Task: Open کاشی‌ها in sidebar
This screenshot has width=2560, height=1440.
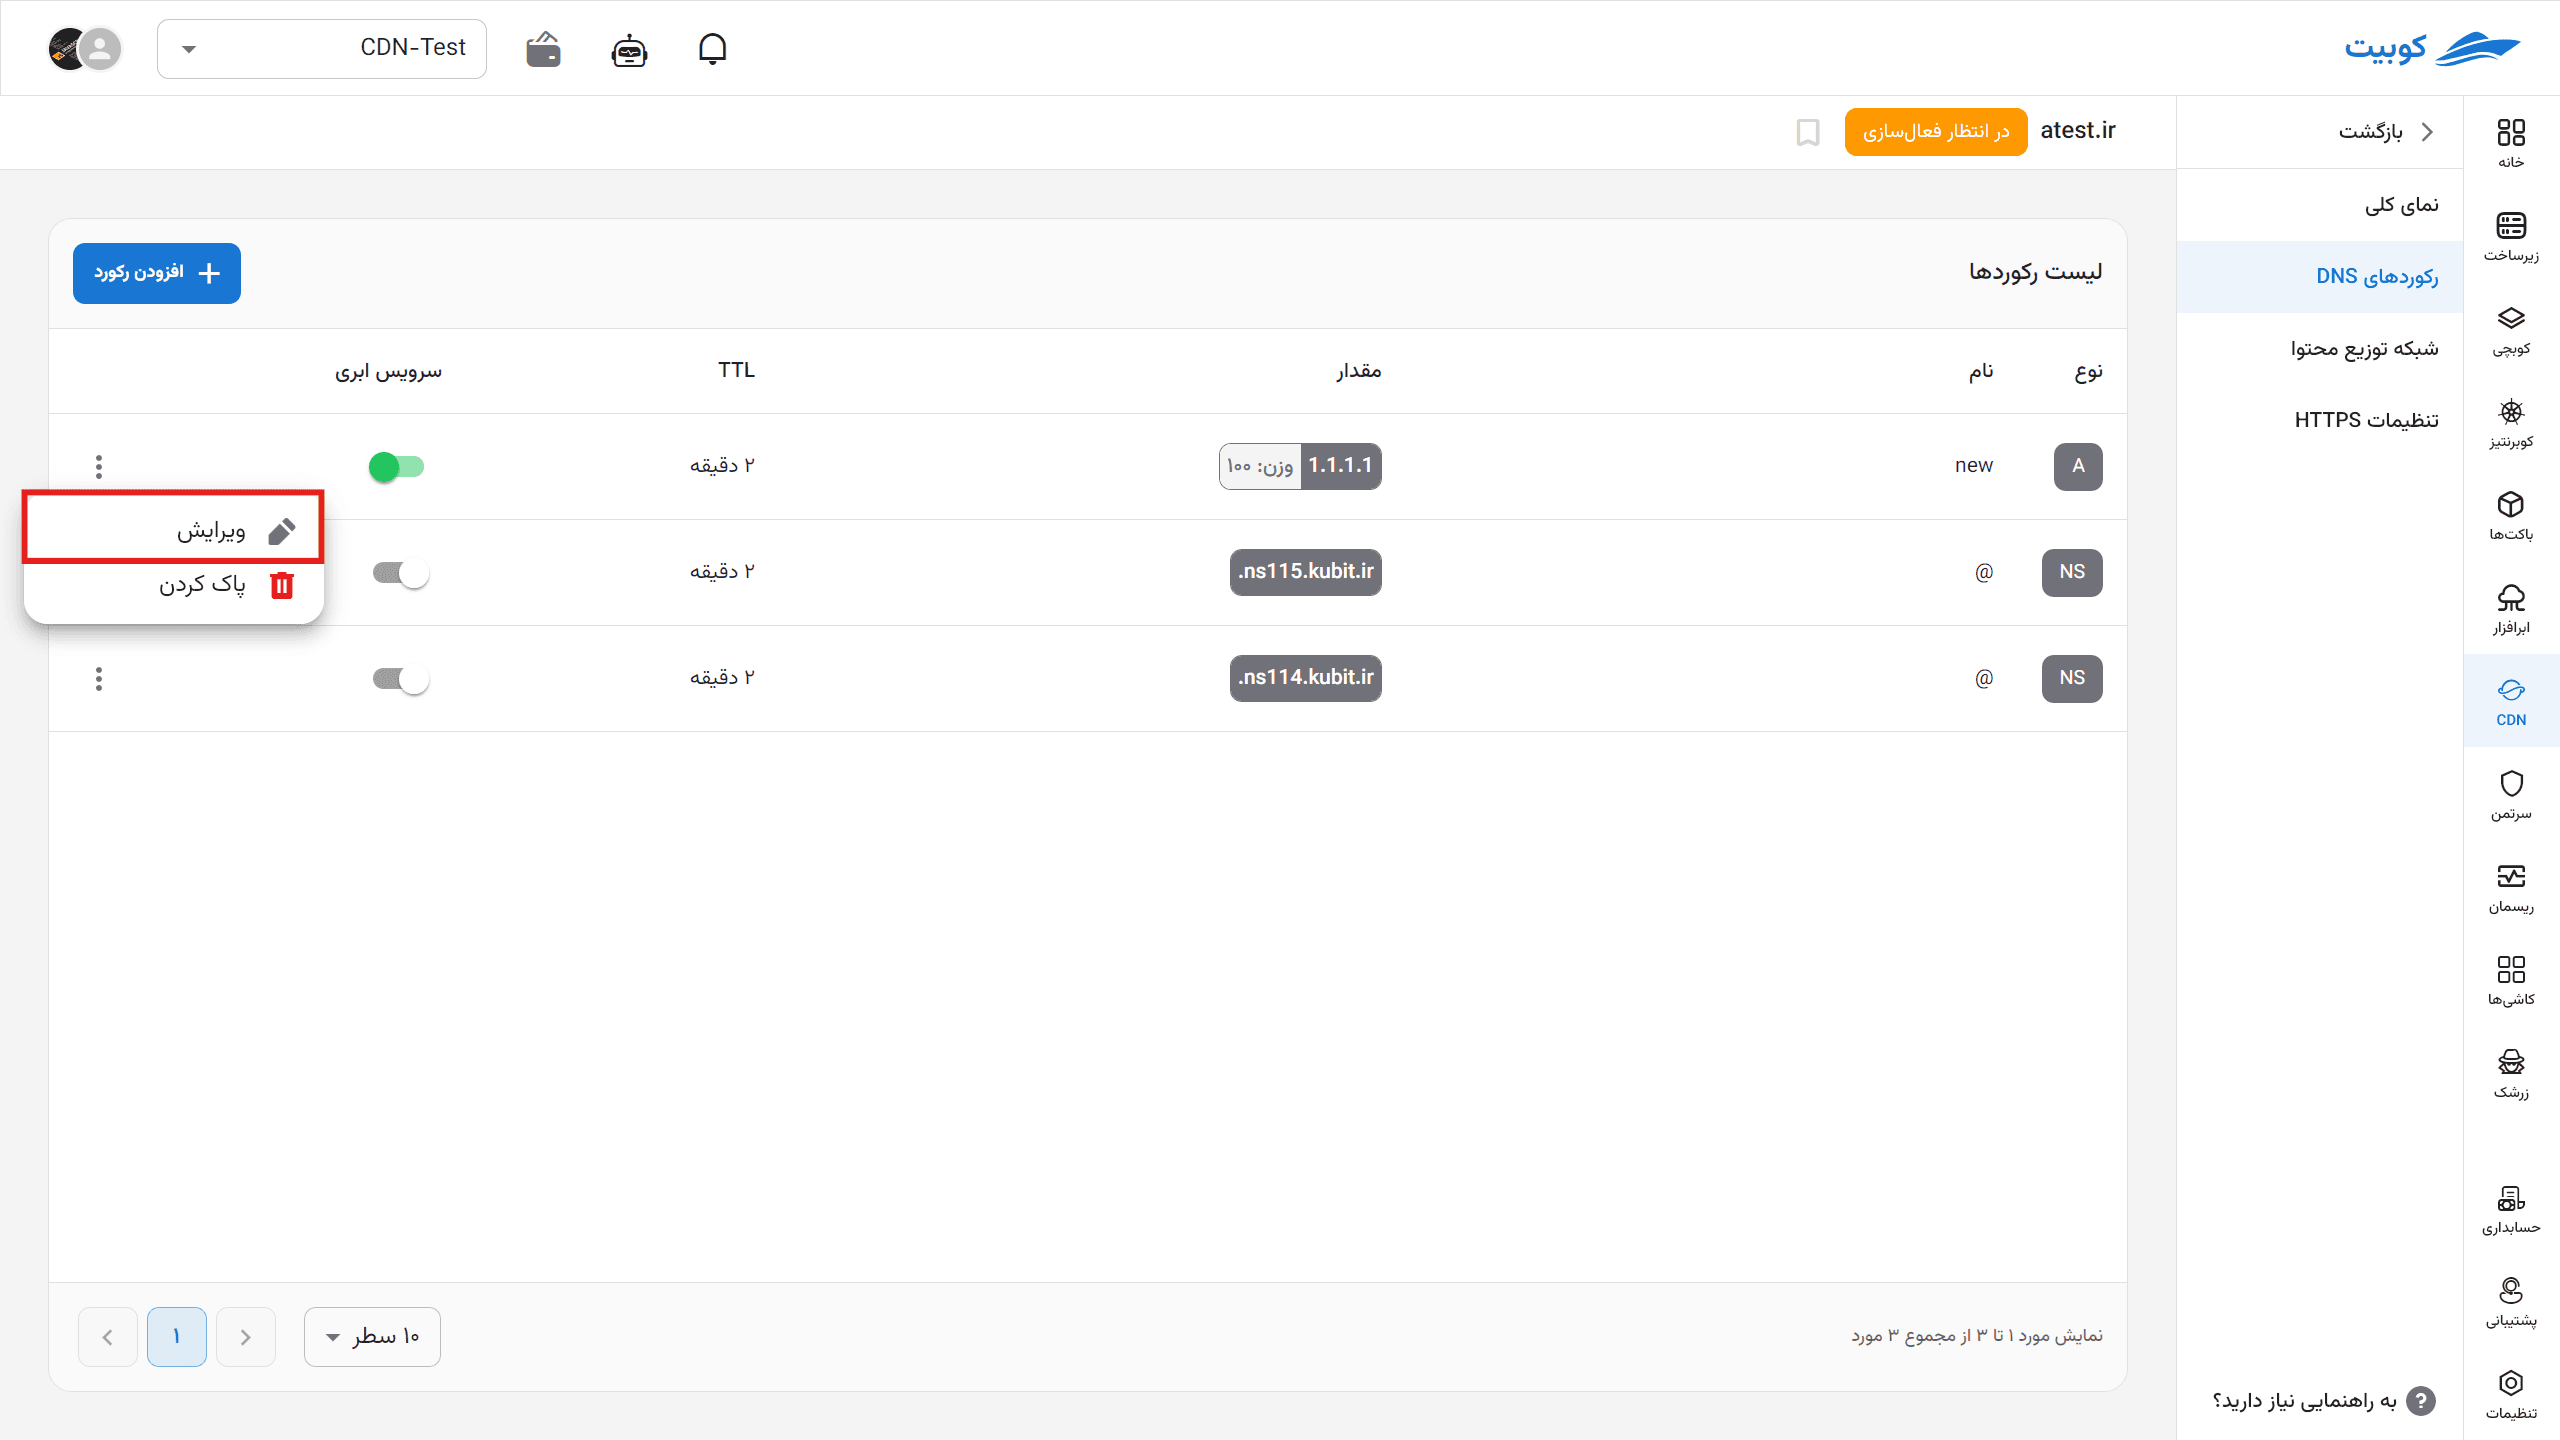Action: point(2511,980)
